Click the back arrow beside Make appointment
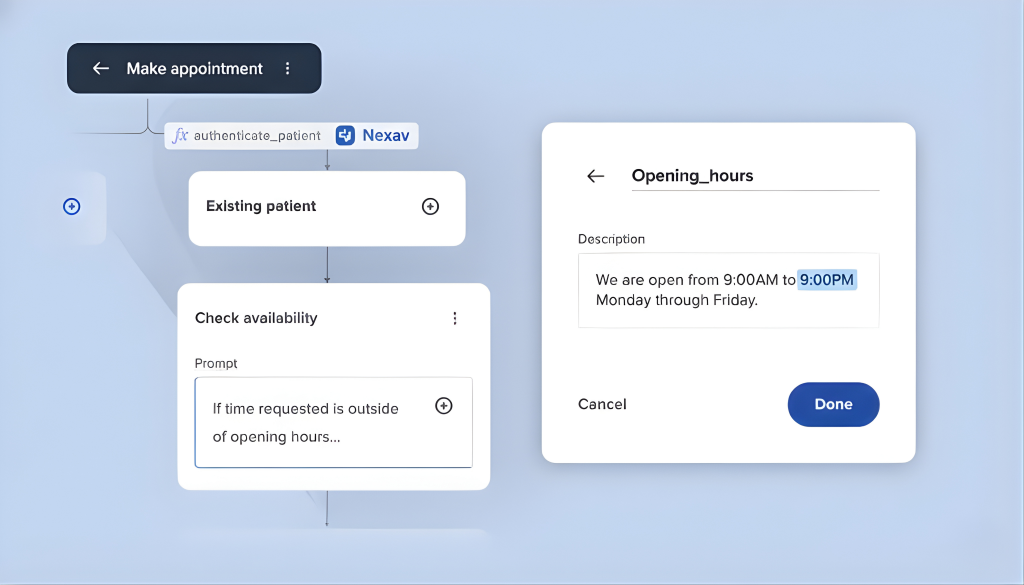This screenshot has height=585, width=1024. point(100,69)
